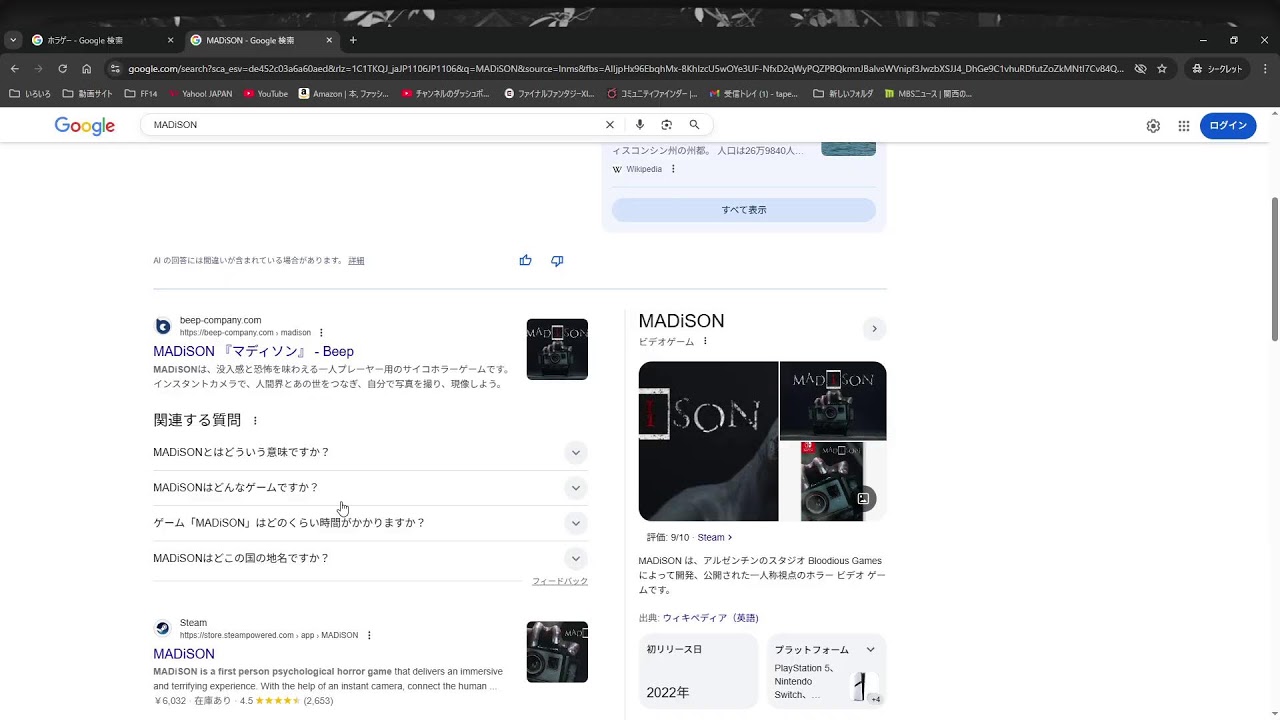Select the MADiSON - Google 検索 tab
1280x720 pixels.
pyautogui.click(x=250, y=40)
